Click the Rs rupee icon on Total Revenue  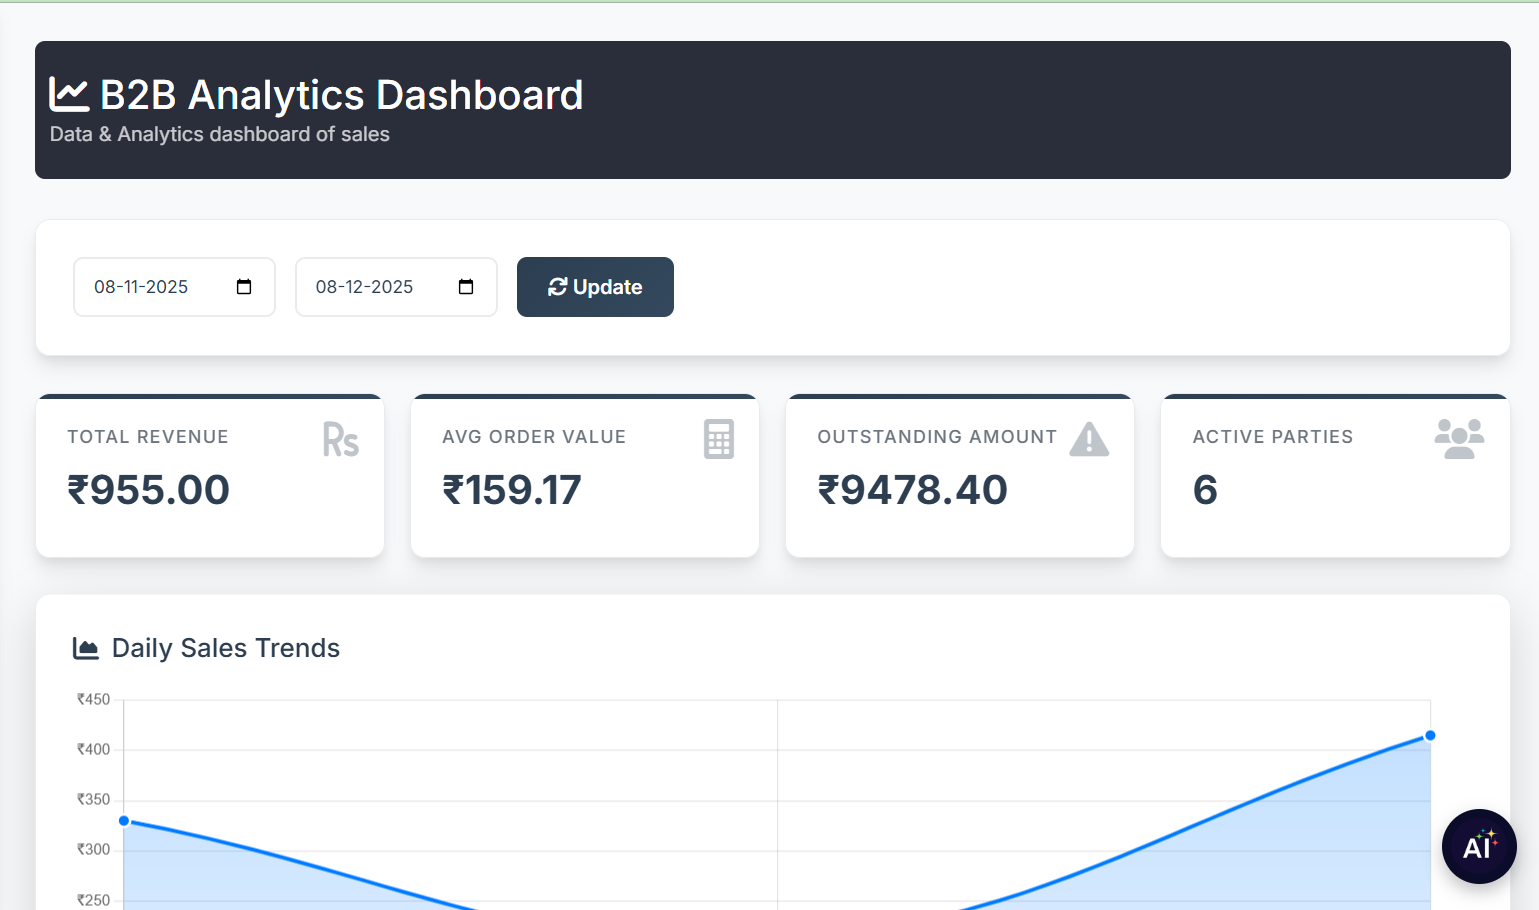click(x=340, y=440)
